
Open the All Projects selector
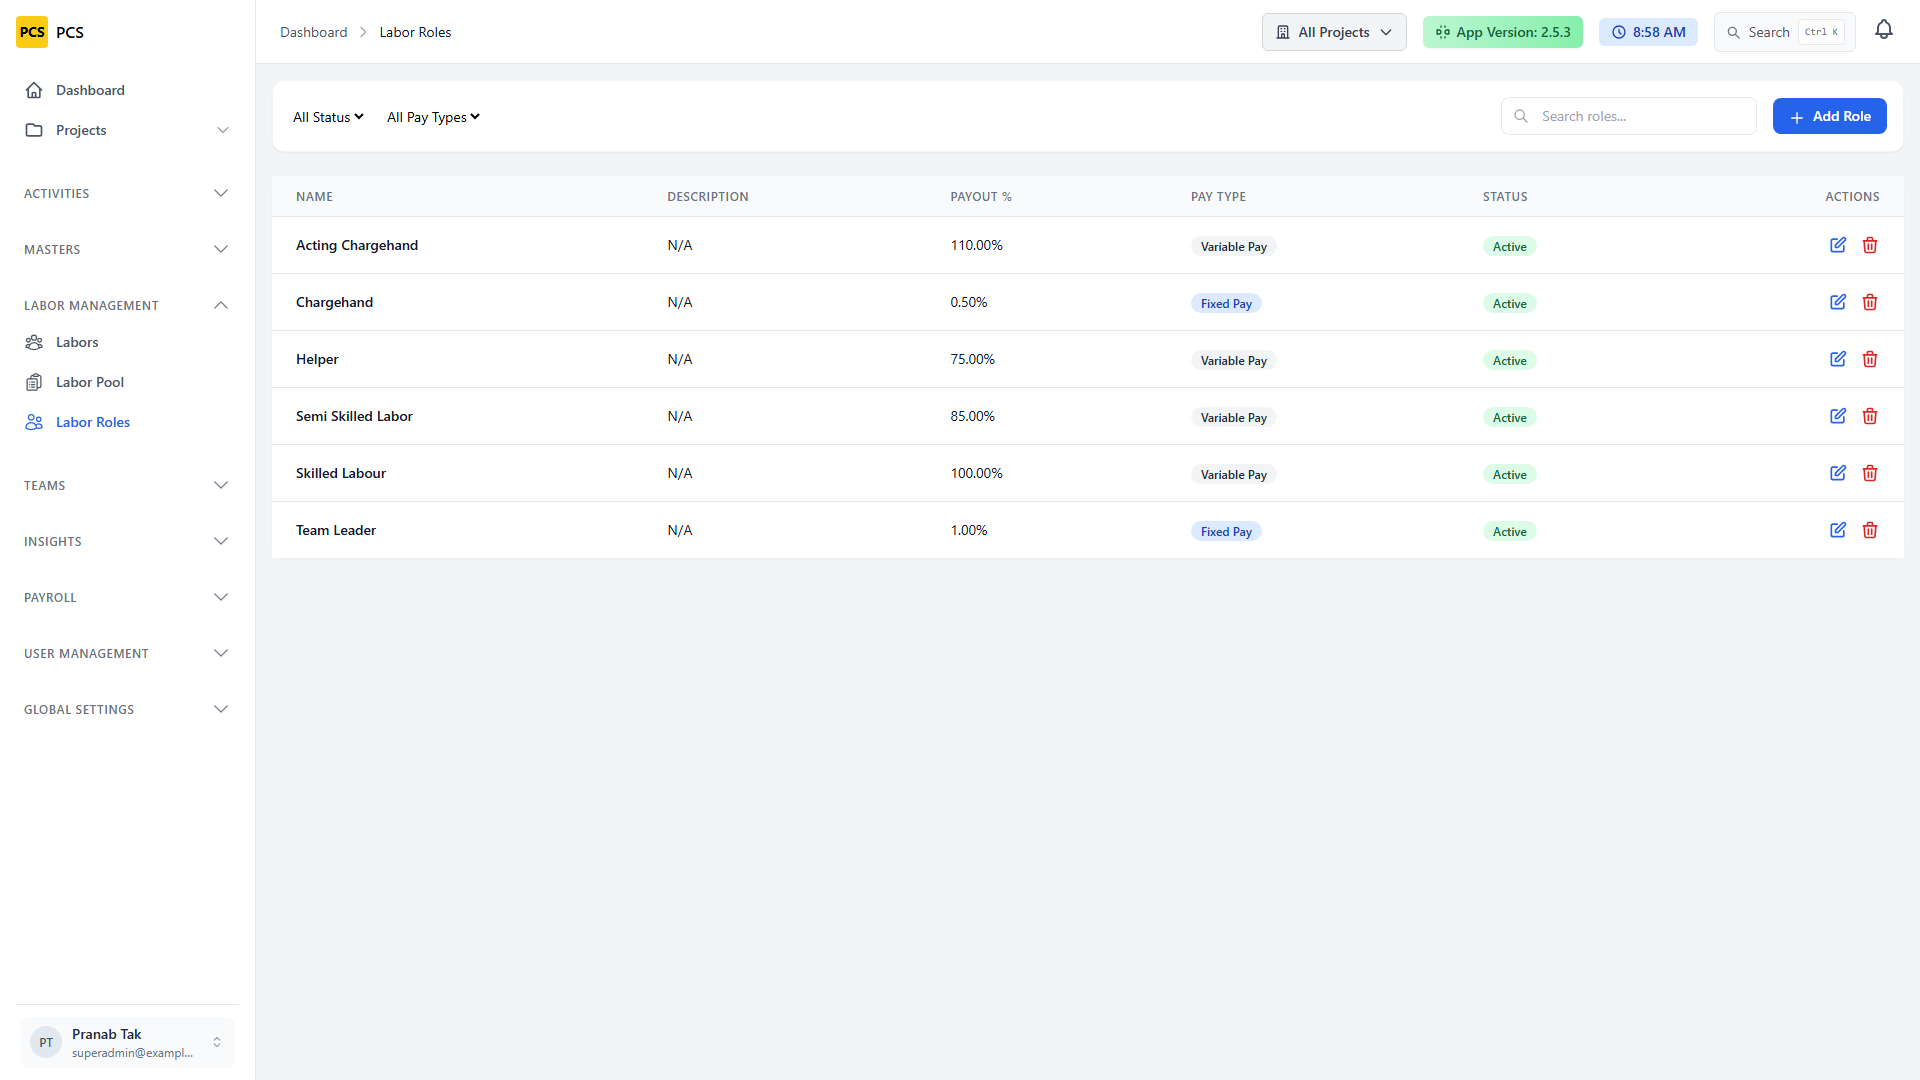(1334, 32)
